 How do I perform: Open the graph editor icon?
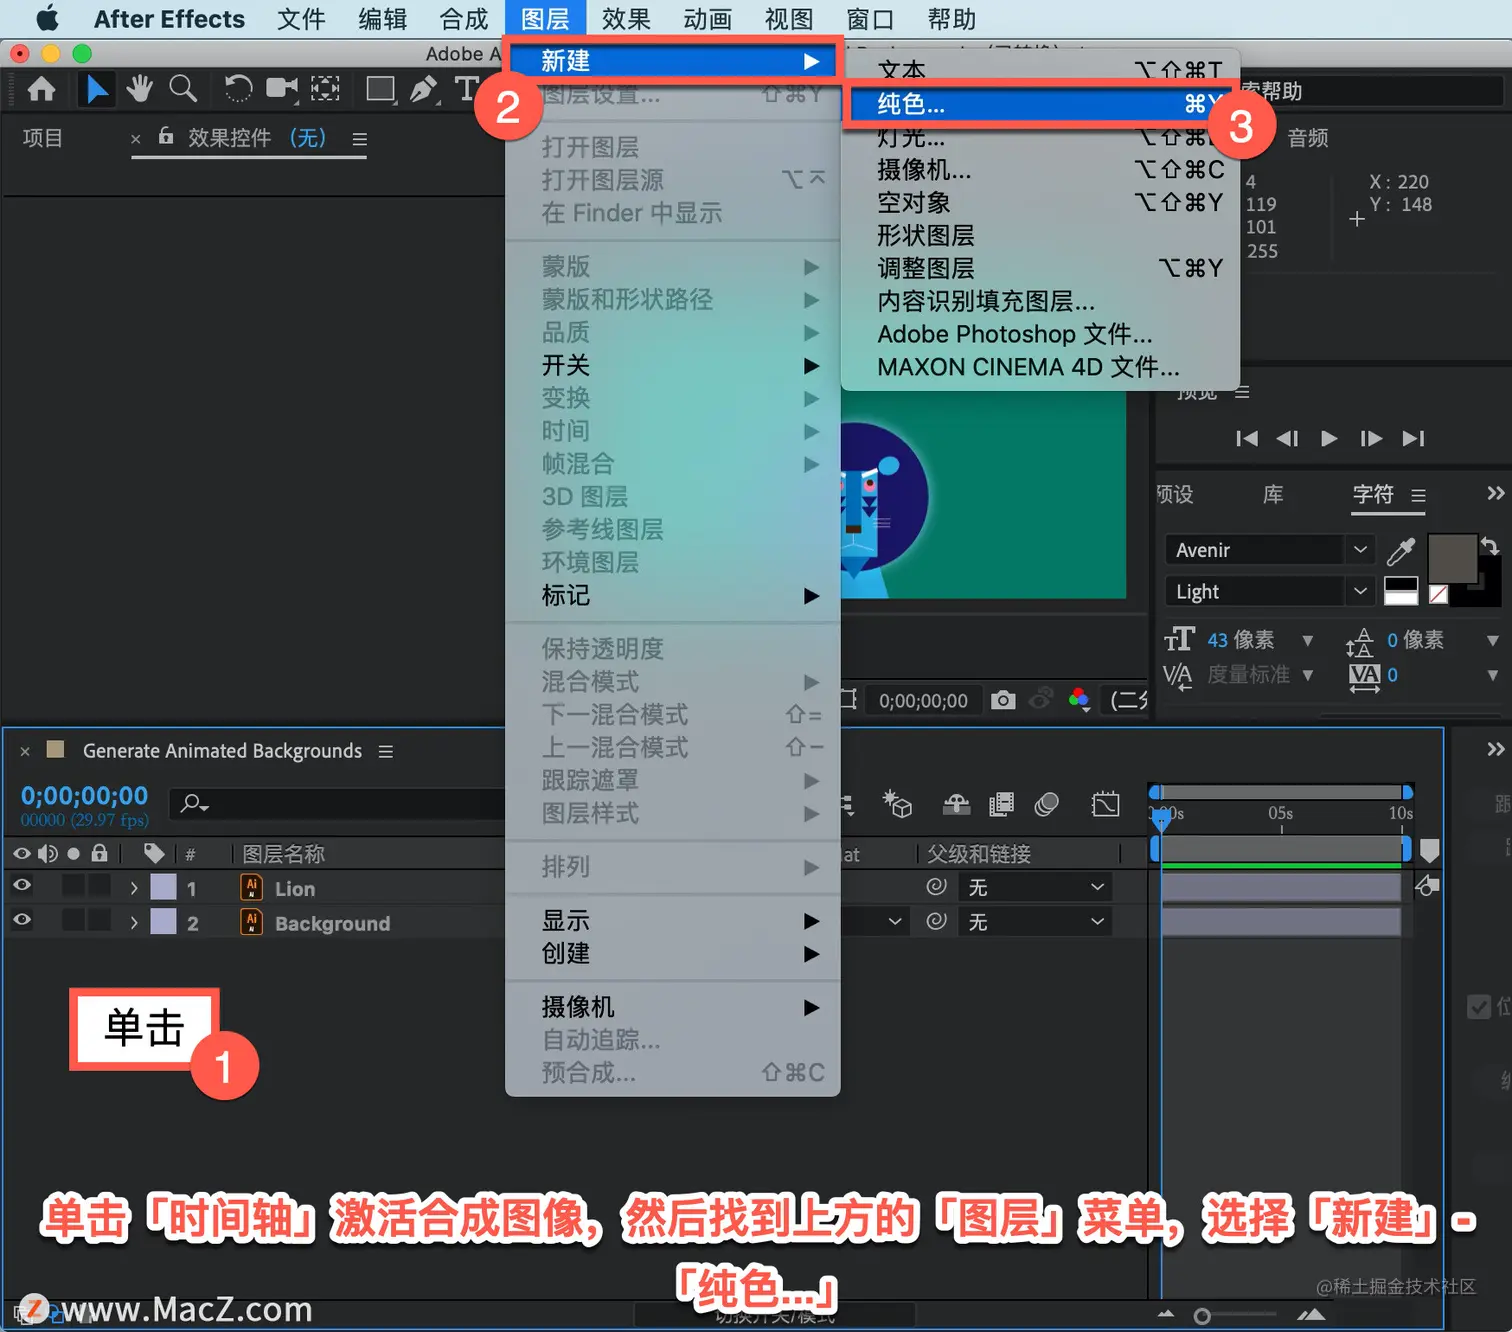click(x=1105, y=803)
